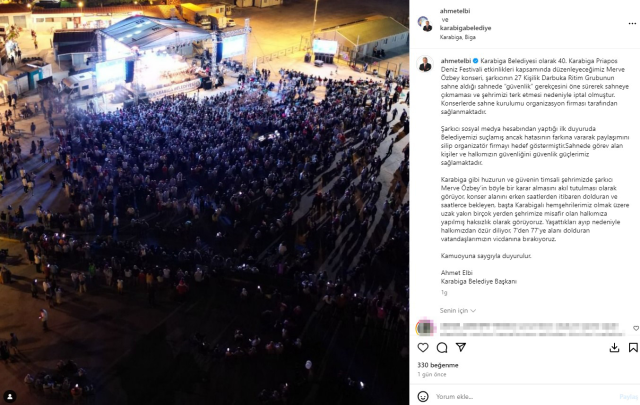The height and width of the screenshot is (405, 640).
Task: Open ahmetelbi profile from header username
Action: click(x=455, y=11)
